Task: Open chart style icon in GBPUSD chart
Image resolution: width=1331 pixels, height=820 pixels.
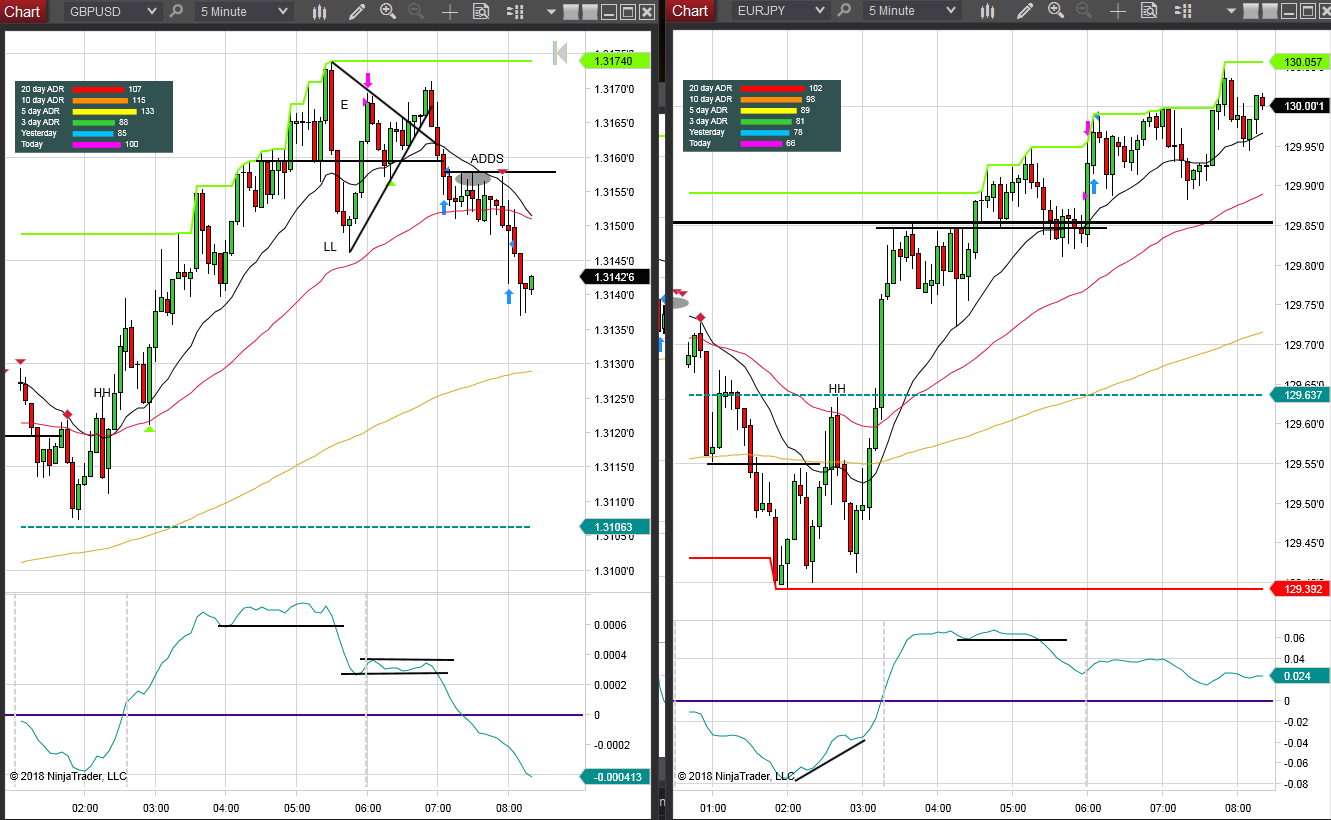Action: pyautogui.click(x=319, y=11)
